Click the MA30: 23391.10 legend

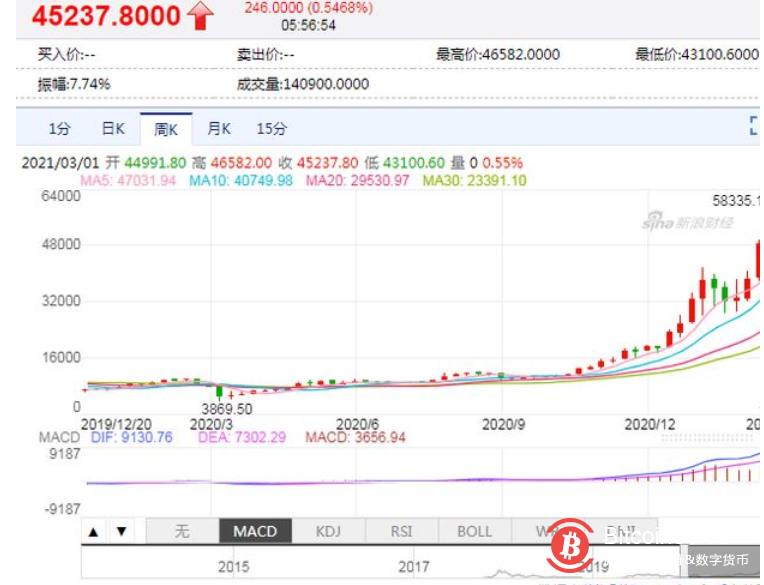[x=475, y=181]
